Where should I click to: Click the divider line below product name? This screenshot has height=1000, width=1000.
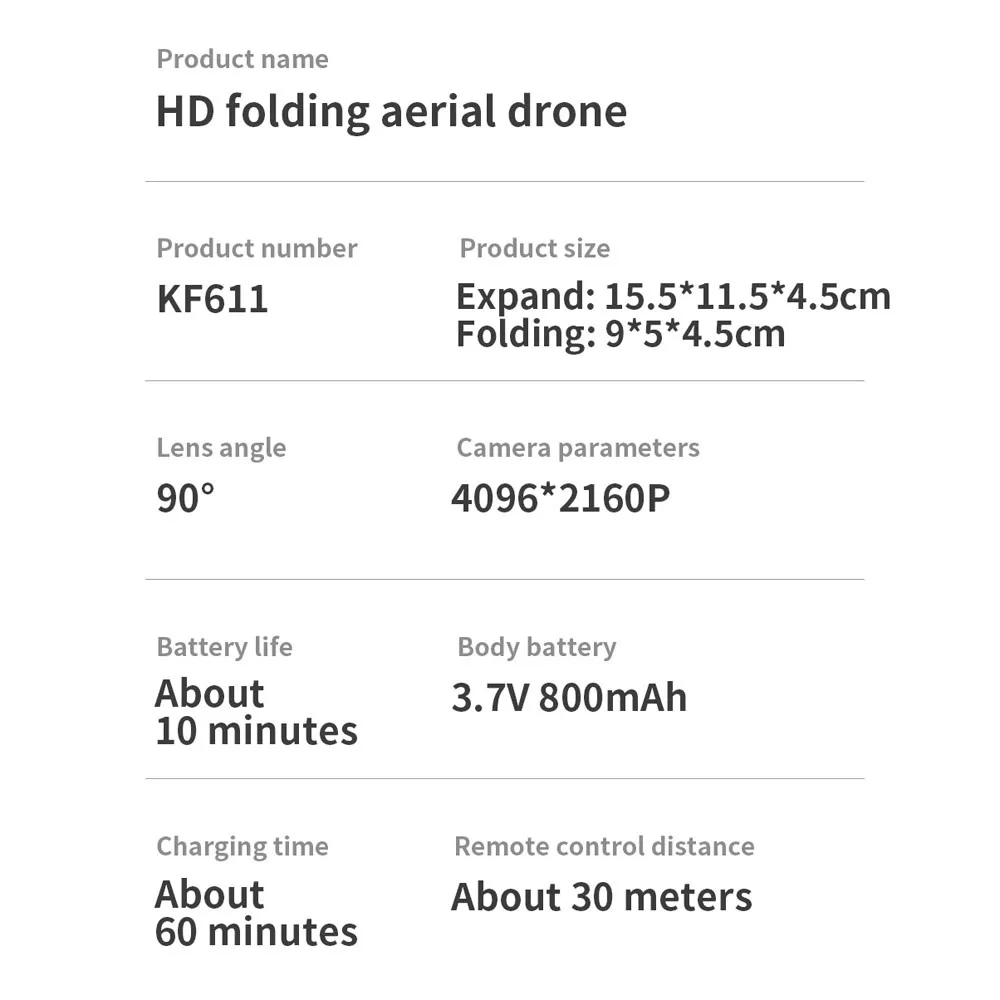504,182
